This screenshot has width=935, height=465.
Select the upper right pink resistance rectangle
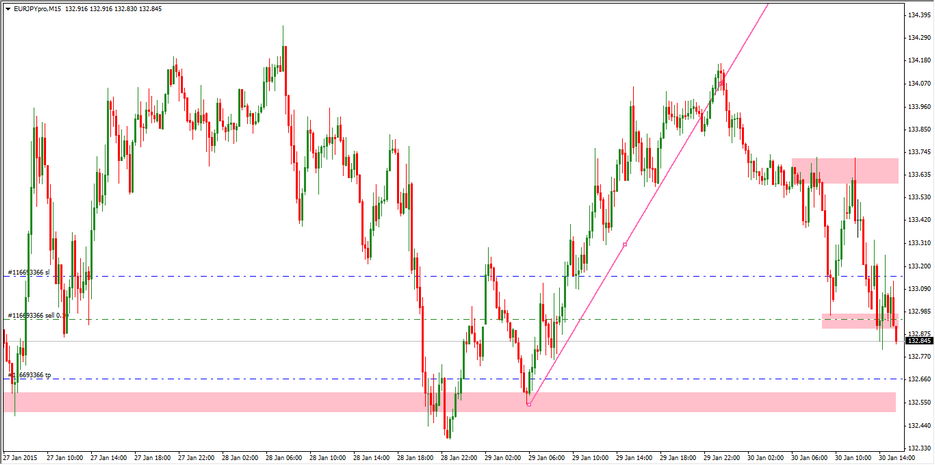click(845, 170)
